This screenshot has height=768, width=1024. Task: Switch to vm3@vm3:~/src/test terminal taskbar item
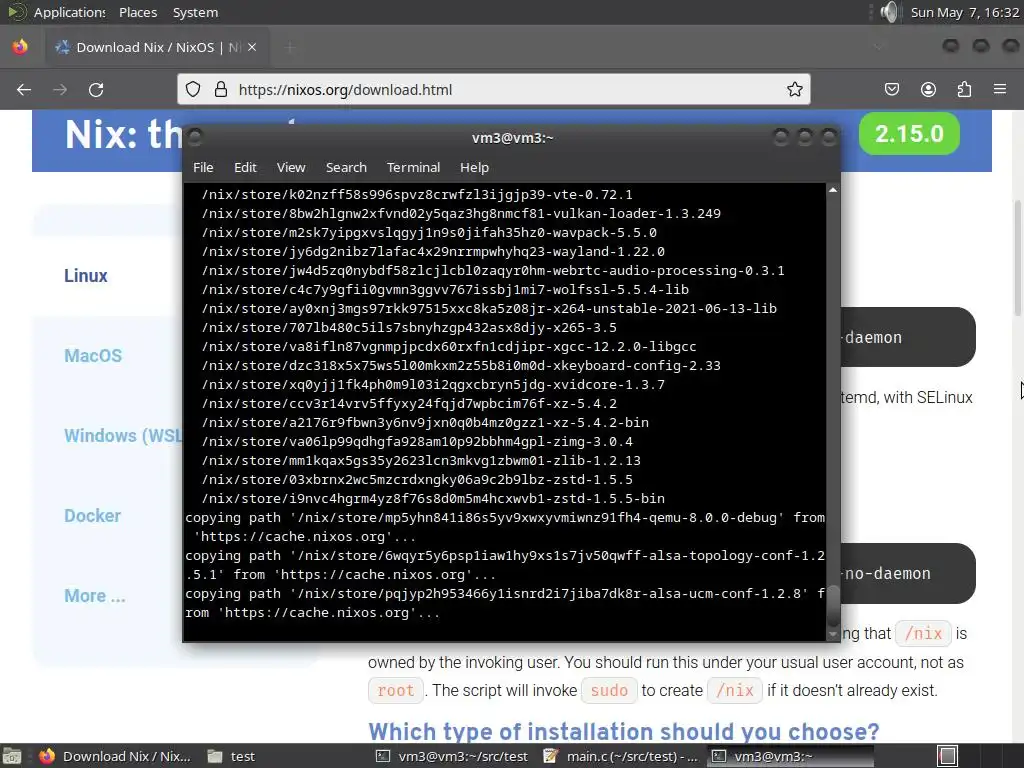click(453, 756)
